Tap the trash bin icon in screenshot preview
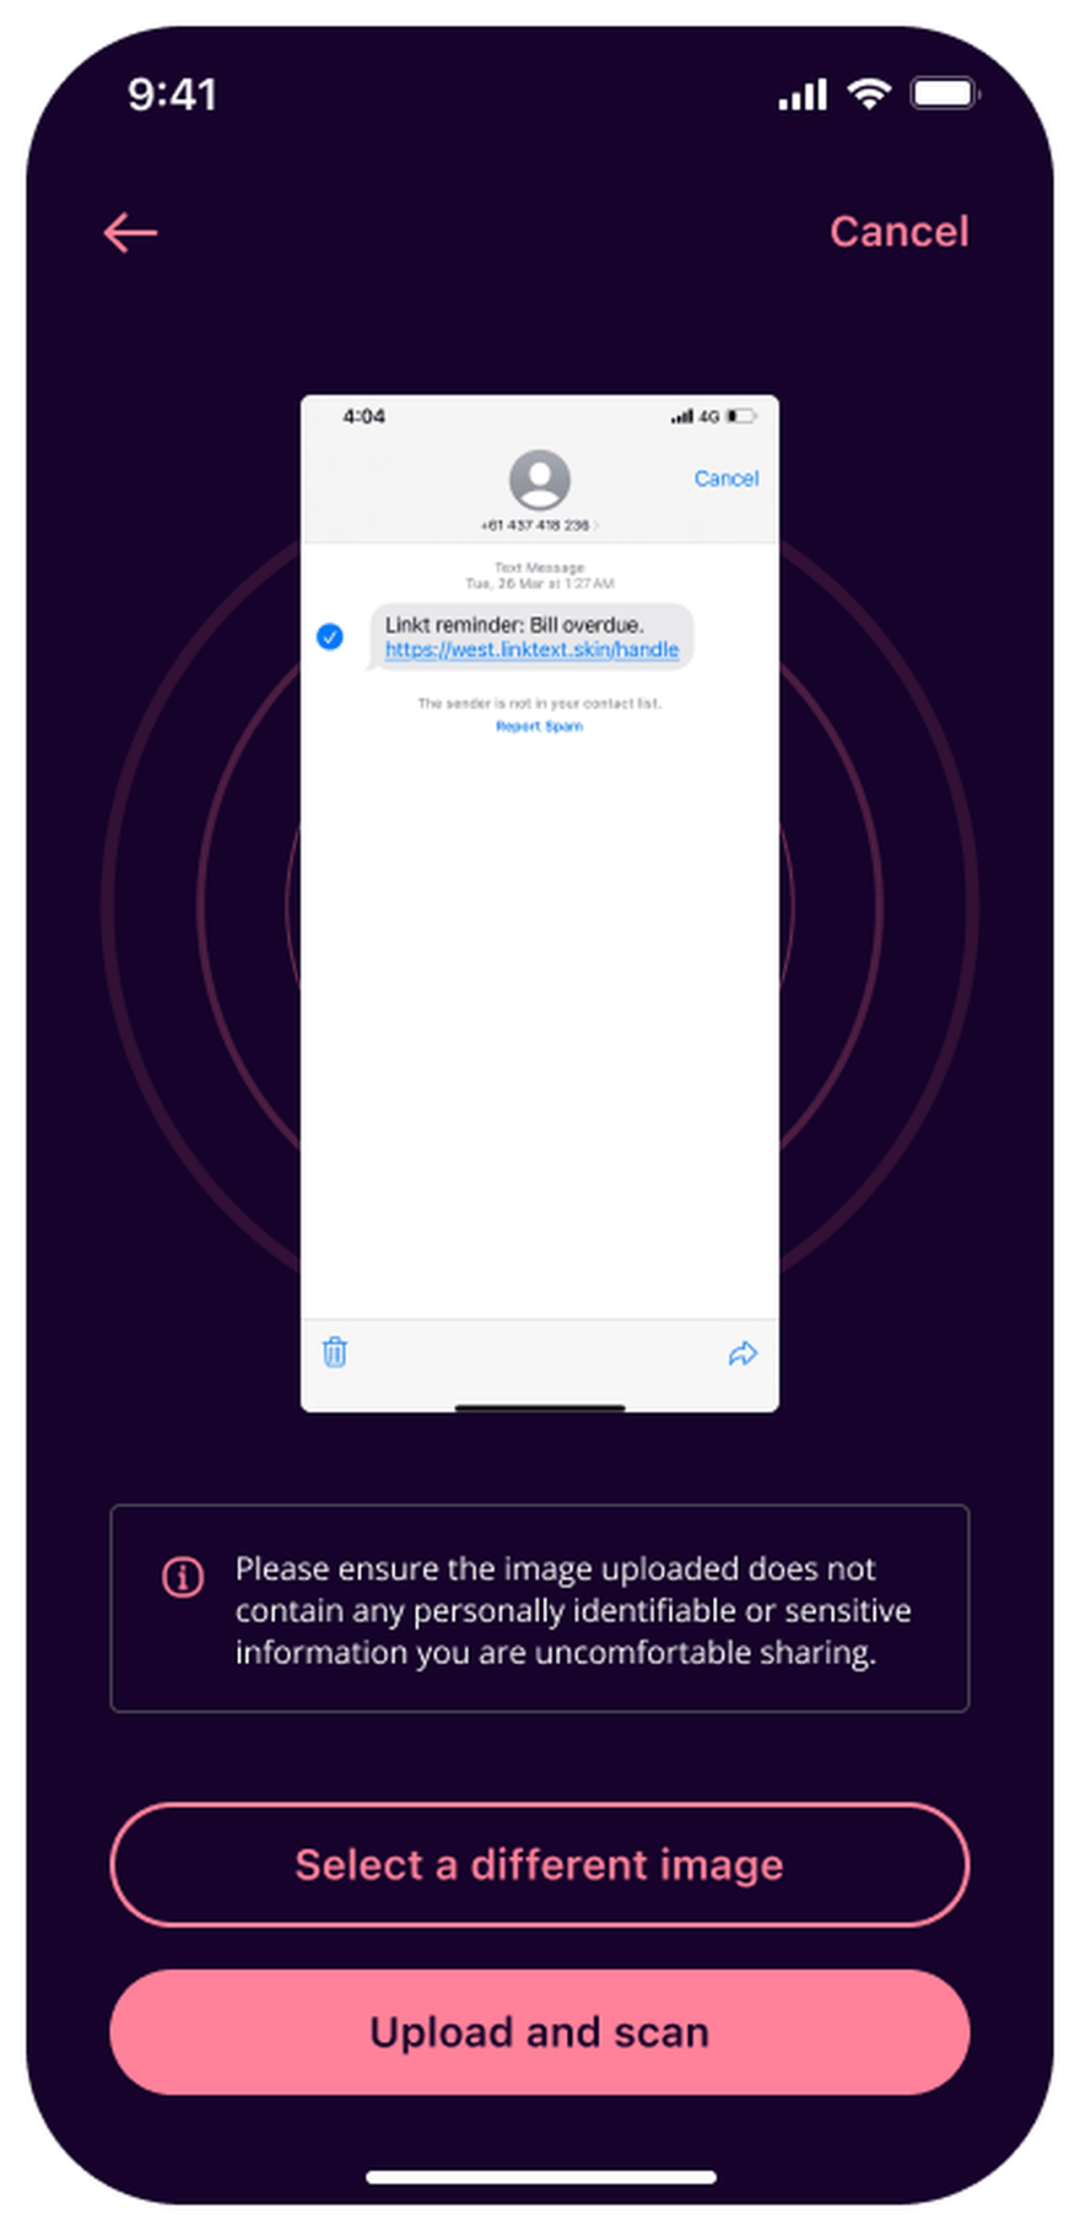 (x=334, y=1352)
